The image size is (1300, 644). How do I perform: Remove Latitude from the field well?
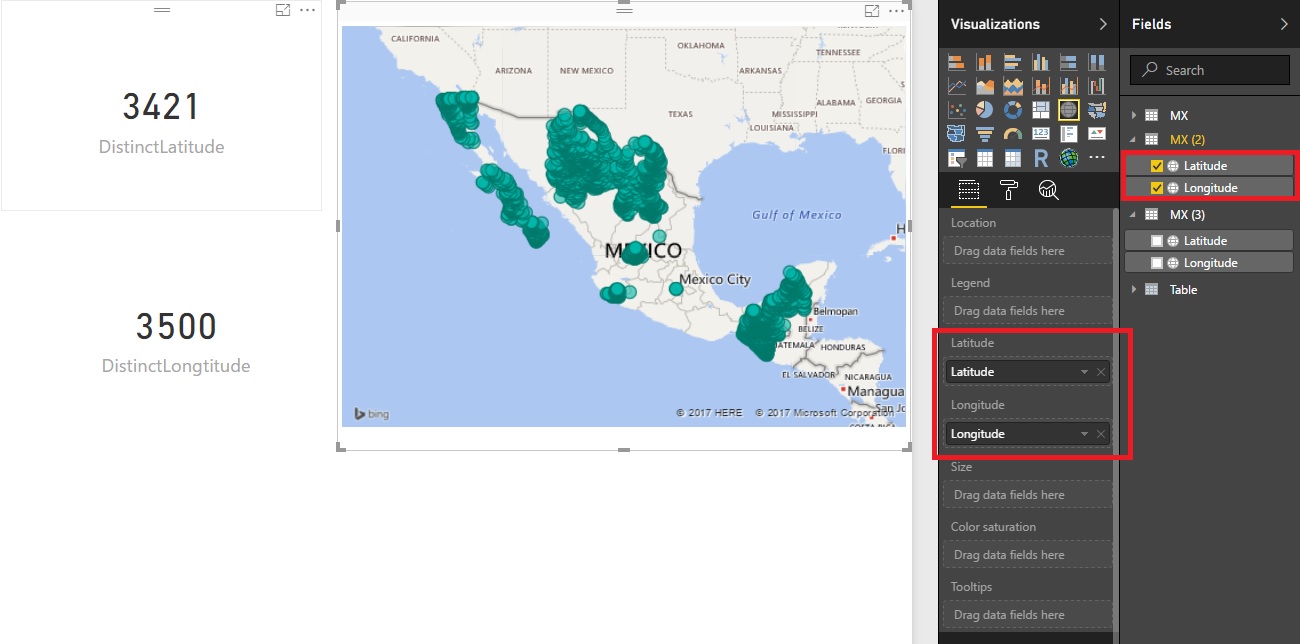pyautogui.click(x=1101, y=372)
